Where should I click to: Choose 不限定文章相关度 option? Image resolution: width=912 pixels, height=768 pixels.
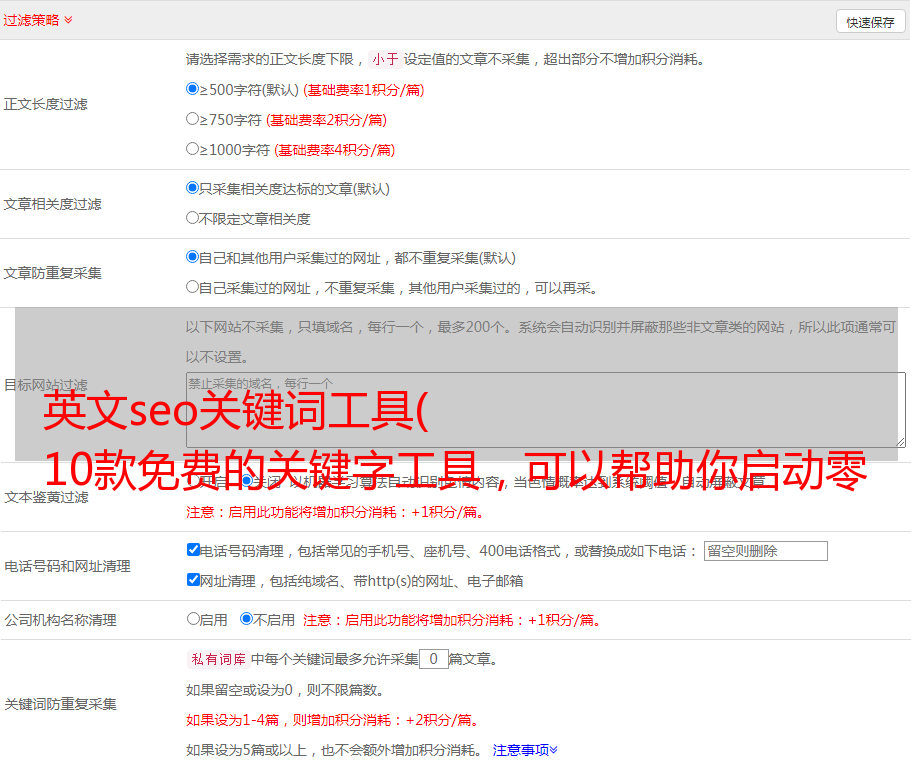[x=193, y=218]
